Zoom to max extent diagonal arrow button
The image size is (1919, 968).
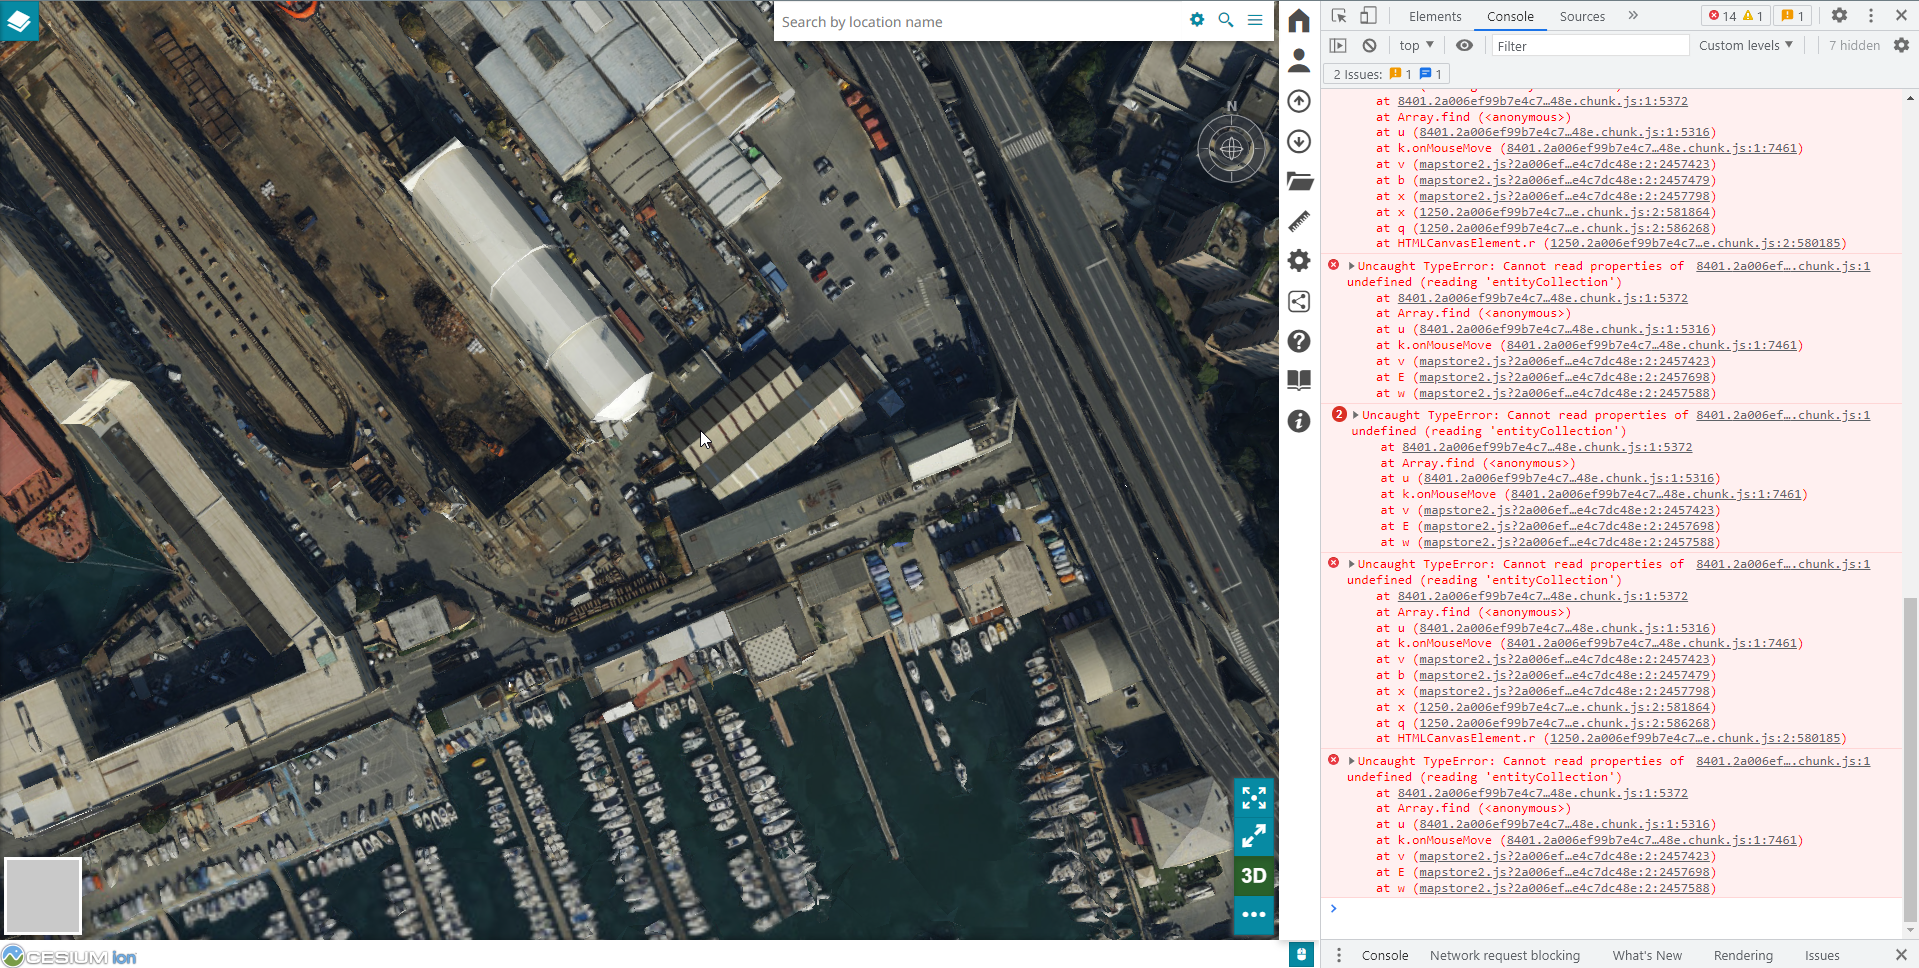tap(1254, 836)
